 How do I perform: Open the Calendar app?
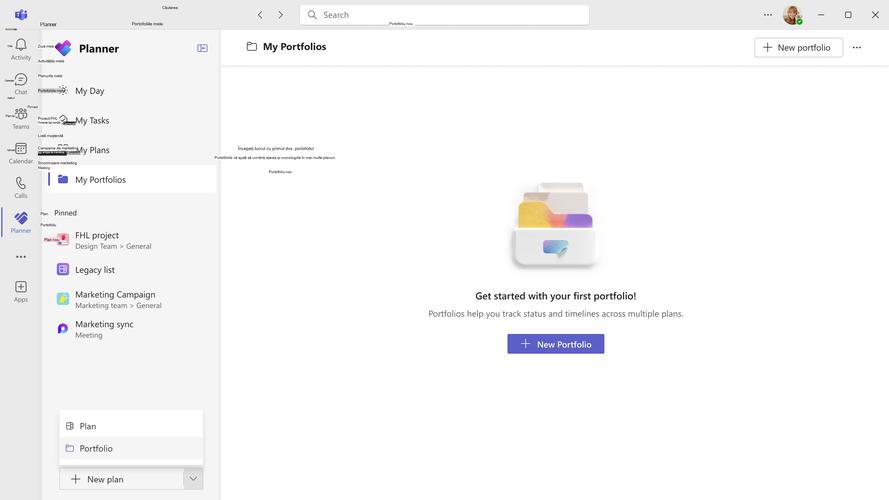[x=21, y=153]
